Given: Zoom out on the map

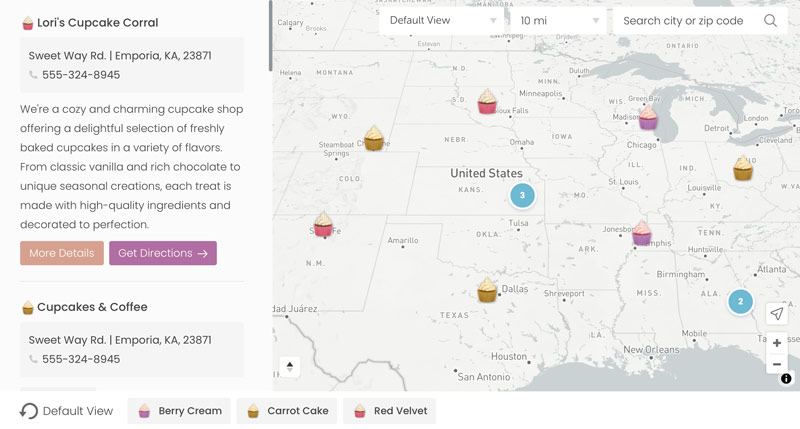Looking at the screenshot, I should click(x=777, y=364).
